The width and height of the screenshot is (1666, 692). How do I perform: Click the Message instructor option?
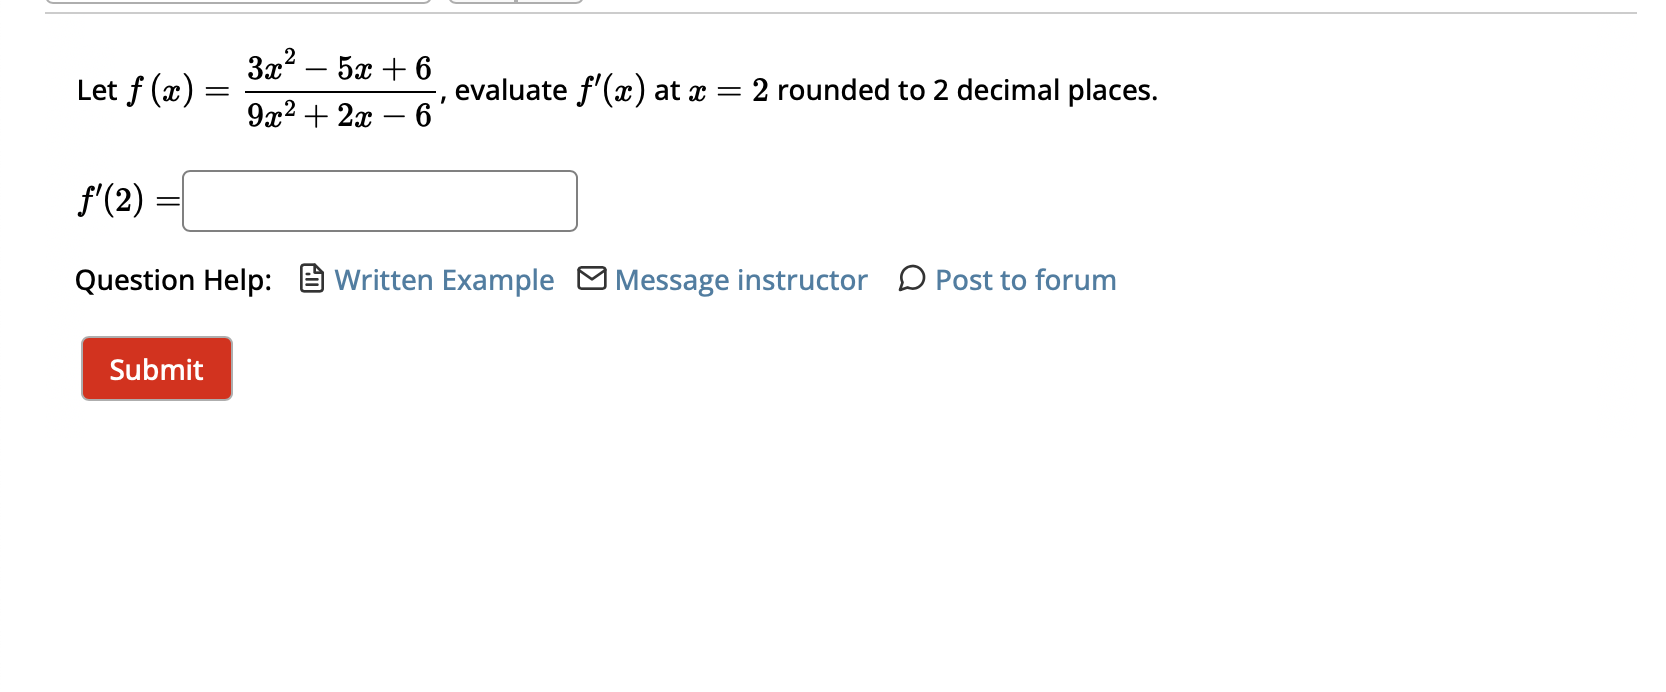click(742, 280)
